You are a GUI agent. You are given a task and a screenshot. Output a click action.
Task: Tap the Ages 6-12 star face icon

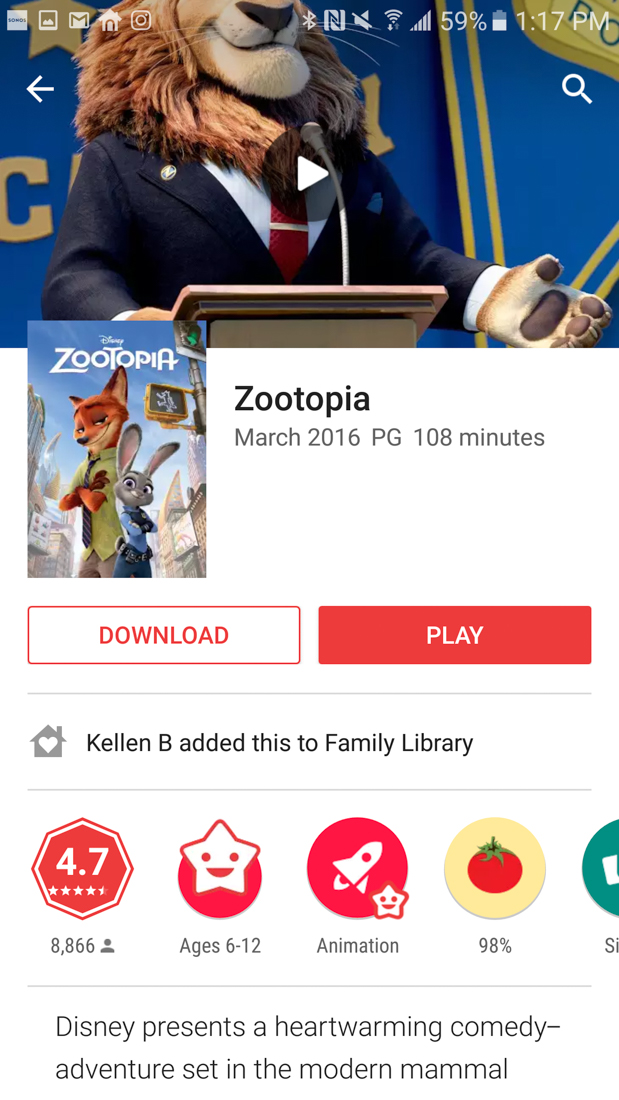click(220, 868)
